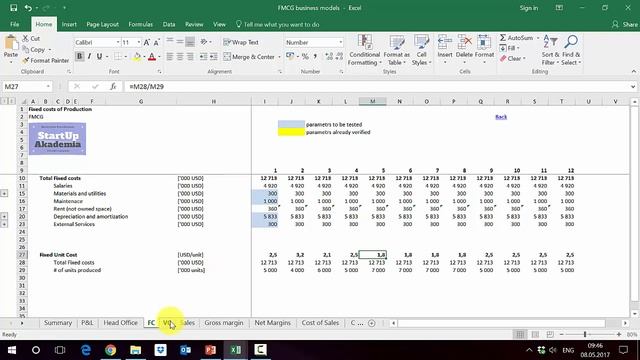
Task: Open the fill color dropdown arrow
Action: [x=144, y=57]
